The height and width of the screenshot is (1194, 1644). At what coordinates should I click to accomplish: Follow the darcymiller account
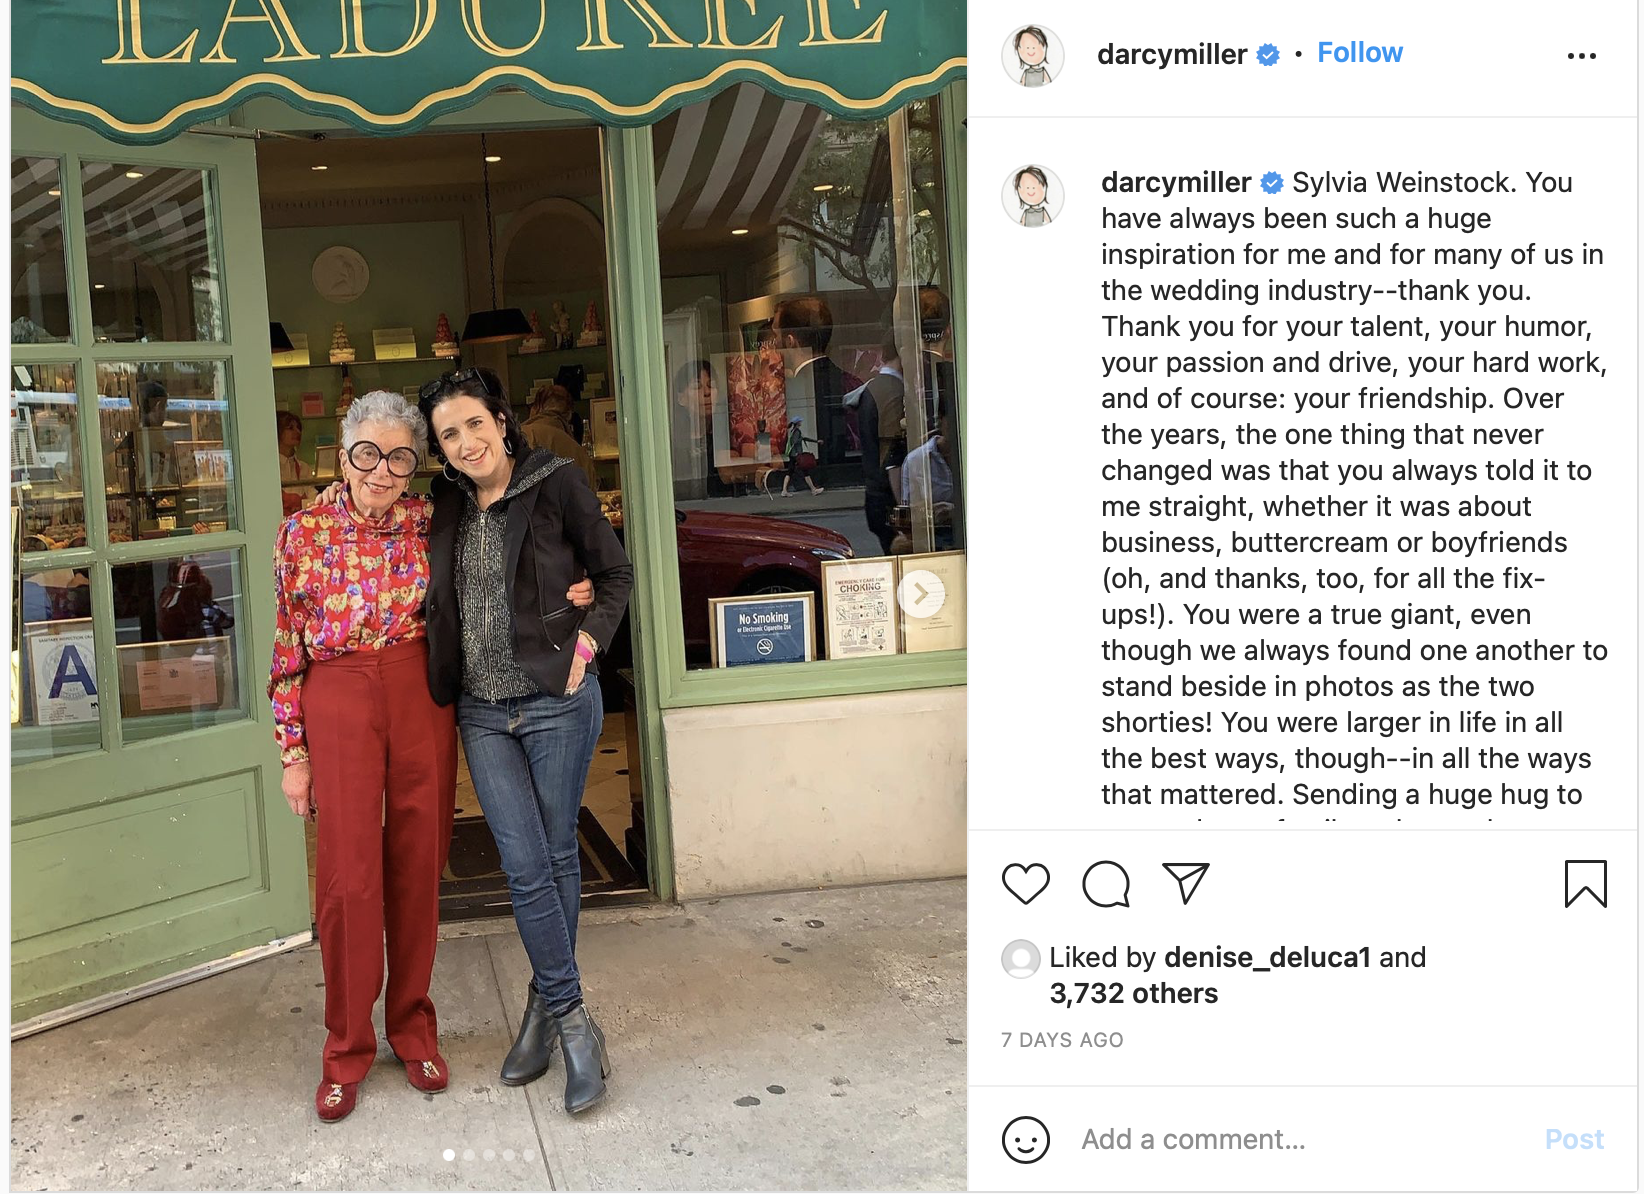(1359, 53)
